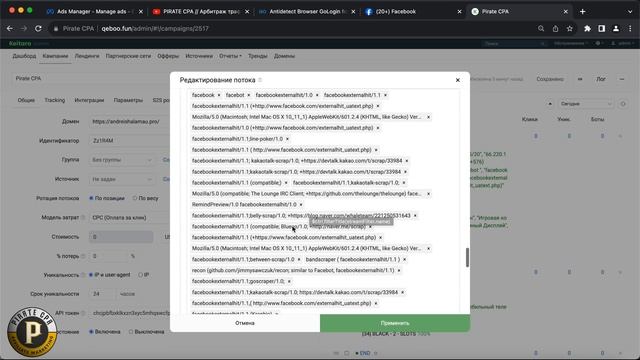Viewport: 640px width, 360px height.
Task: Open browser tab list chevron
Action: (x=630, y=11)
